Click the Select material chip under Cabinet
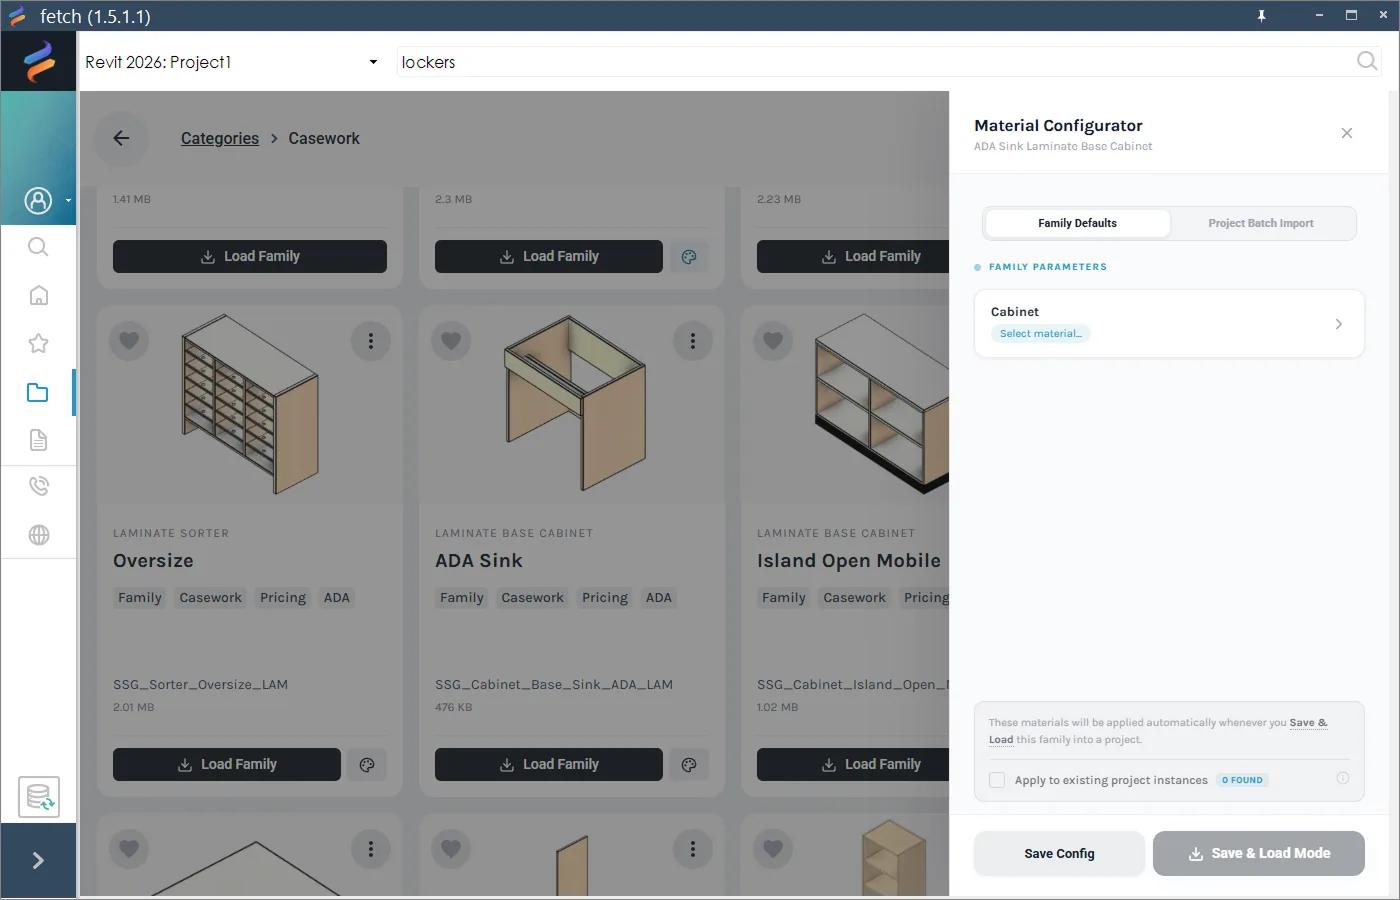The image size is (1400, 900). (x=1040, y=334)
